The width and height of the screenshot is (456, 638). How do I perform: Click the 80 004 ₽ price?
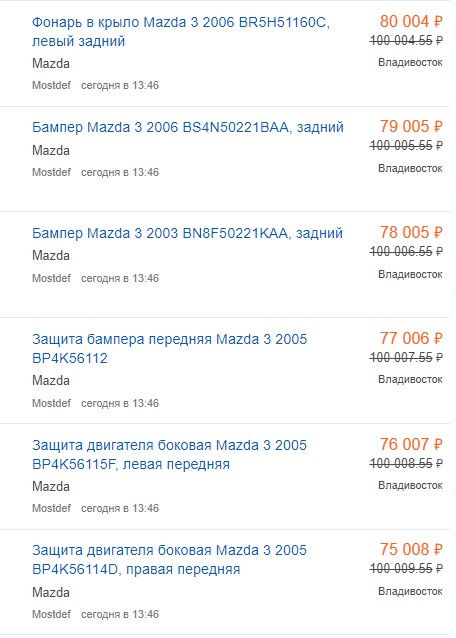pyautogui.click(x=411, y=22)
